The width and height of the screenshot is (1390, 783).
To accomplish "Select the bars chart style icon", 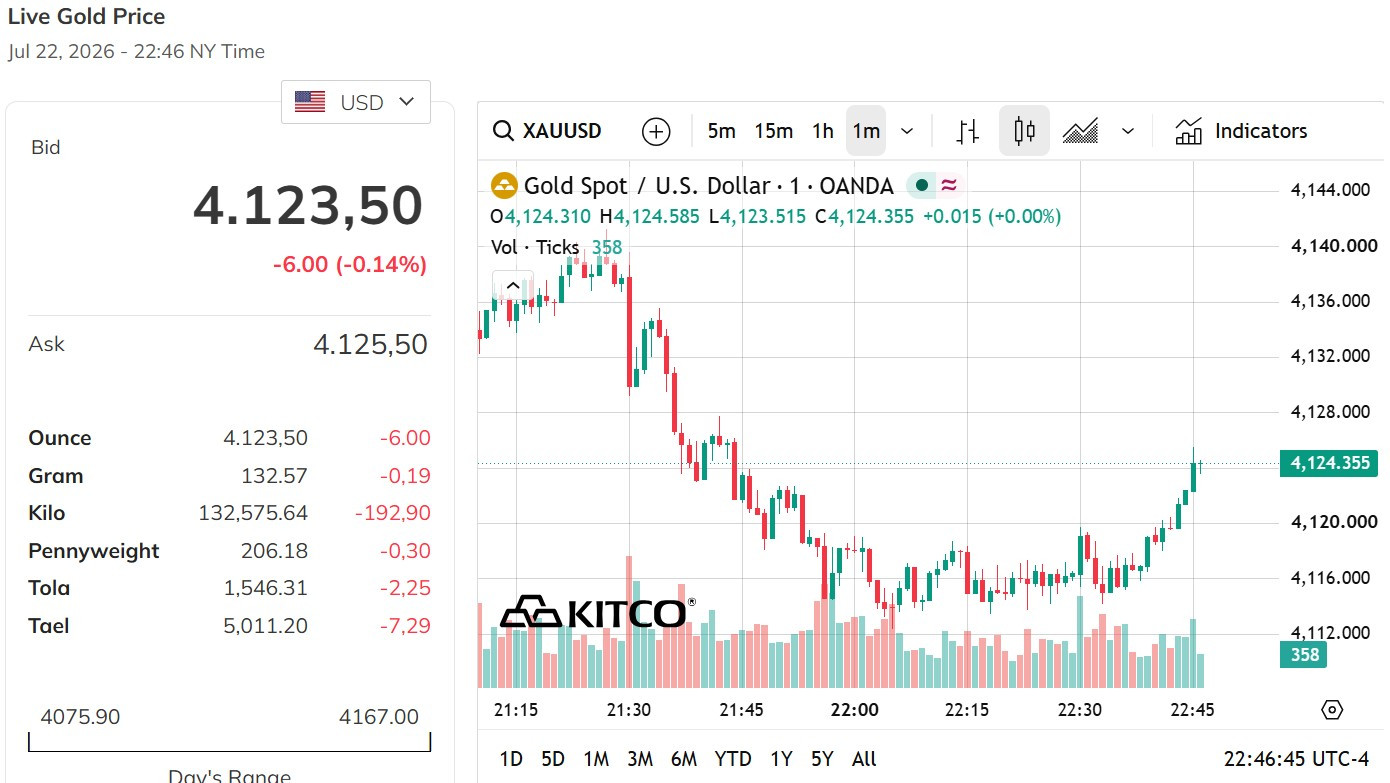I will 968,131.
